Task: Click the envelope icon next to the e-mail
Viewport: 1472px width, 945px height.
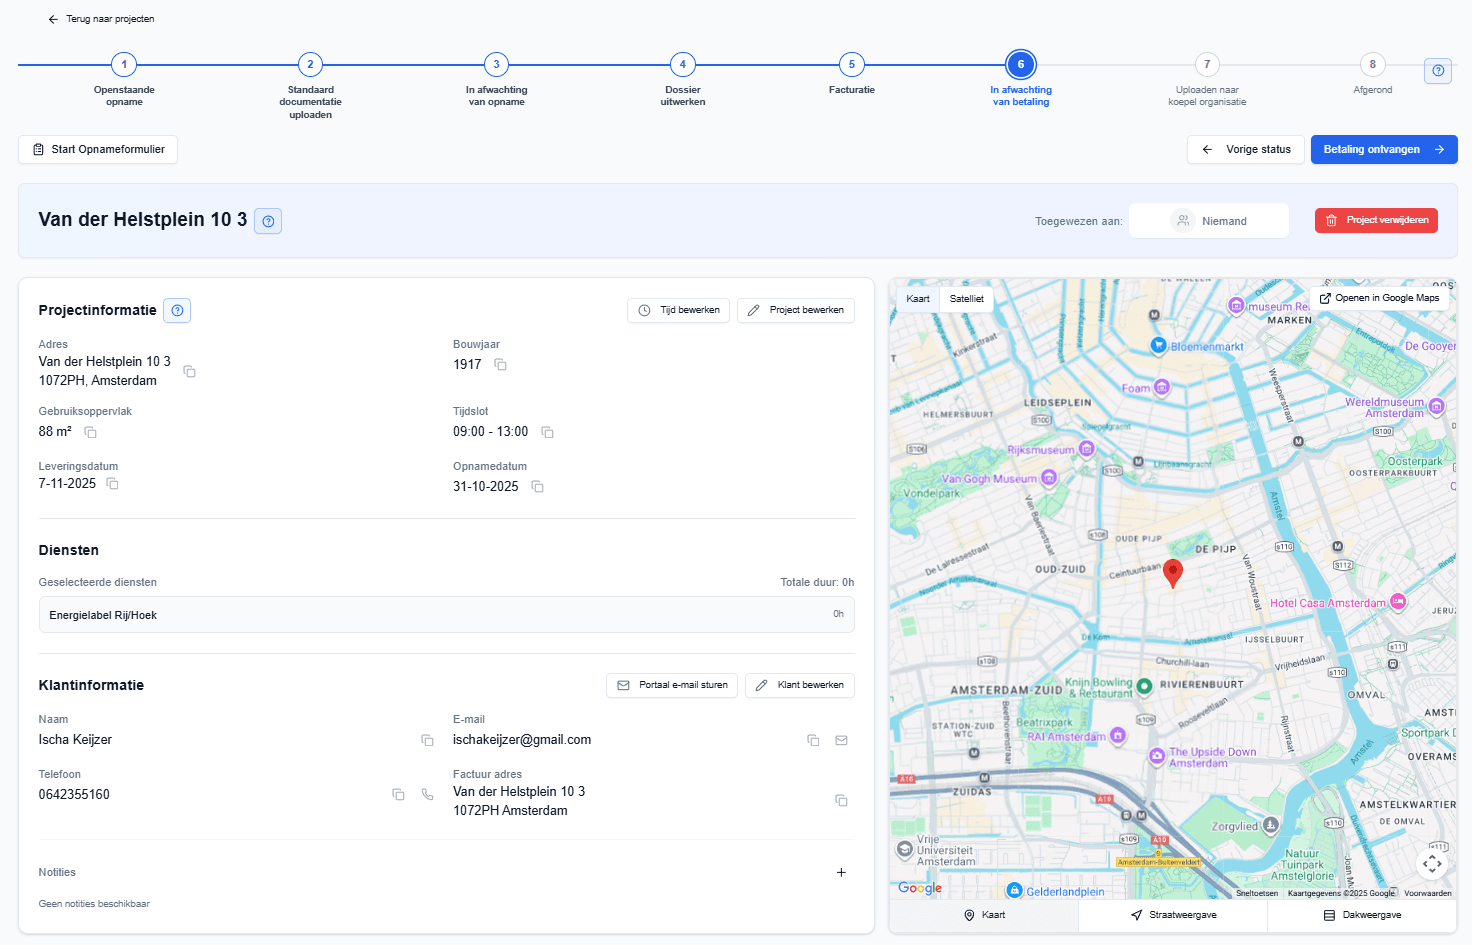Action: pyautogui.click(x=841, y=739)
